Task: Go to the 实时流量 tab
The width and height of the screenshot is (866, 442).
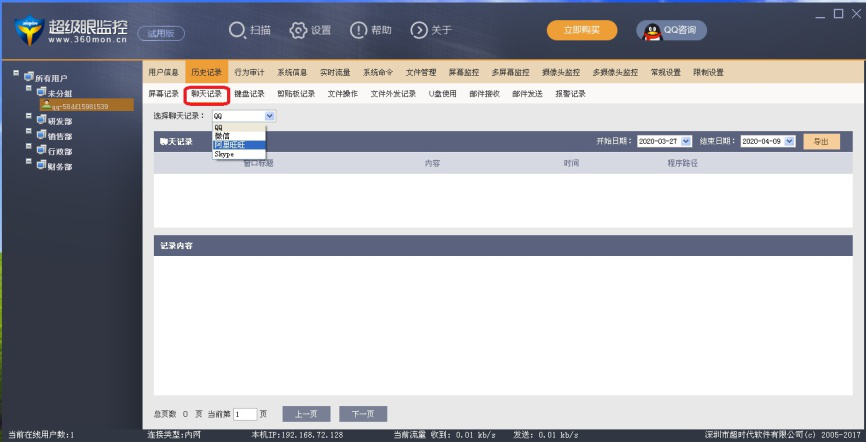Action: pos(335,72)
